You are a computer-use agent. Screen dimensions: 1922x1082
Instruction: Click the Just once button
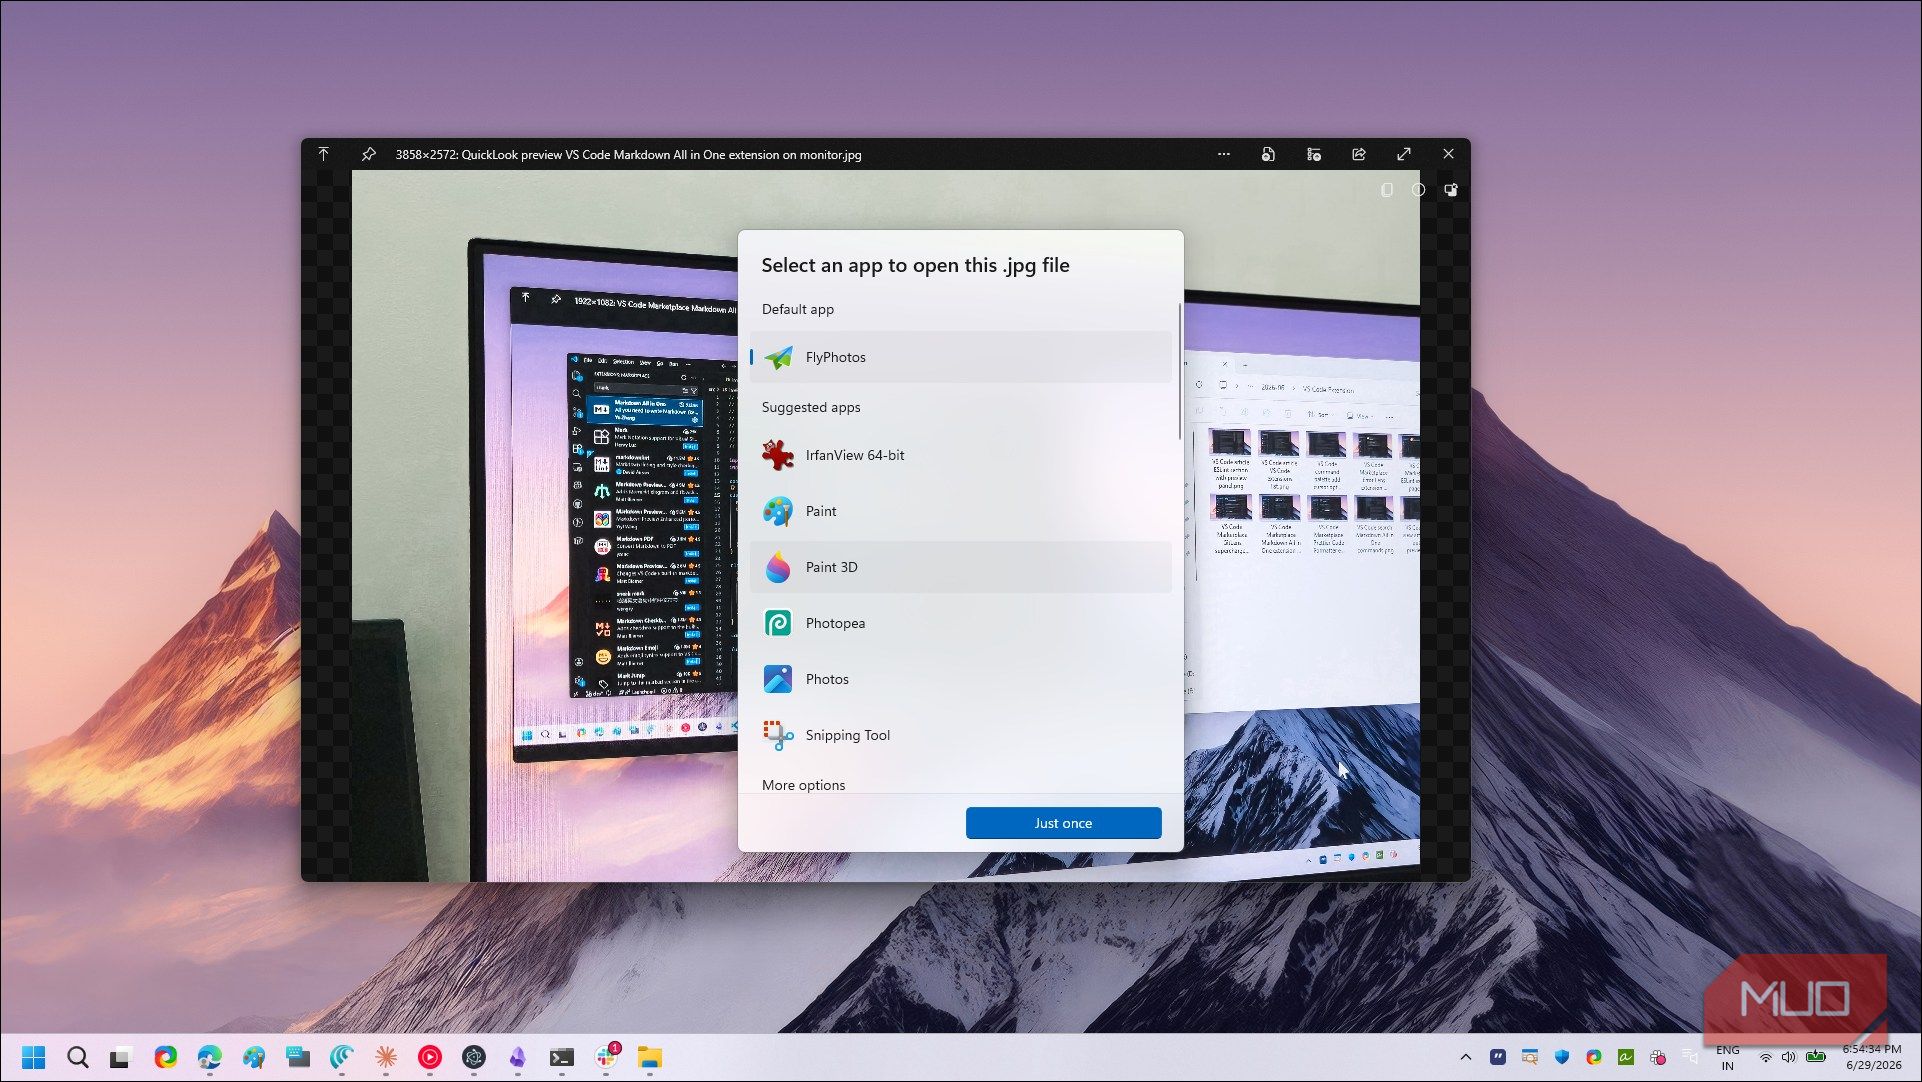[x=1063, y=823]
